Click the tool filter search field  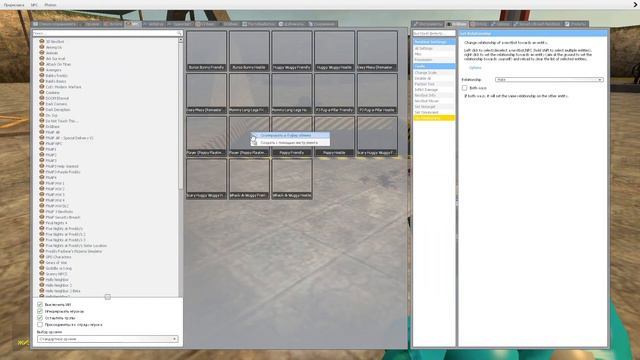point(434,33)
